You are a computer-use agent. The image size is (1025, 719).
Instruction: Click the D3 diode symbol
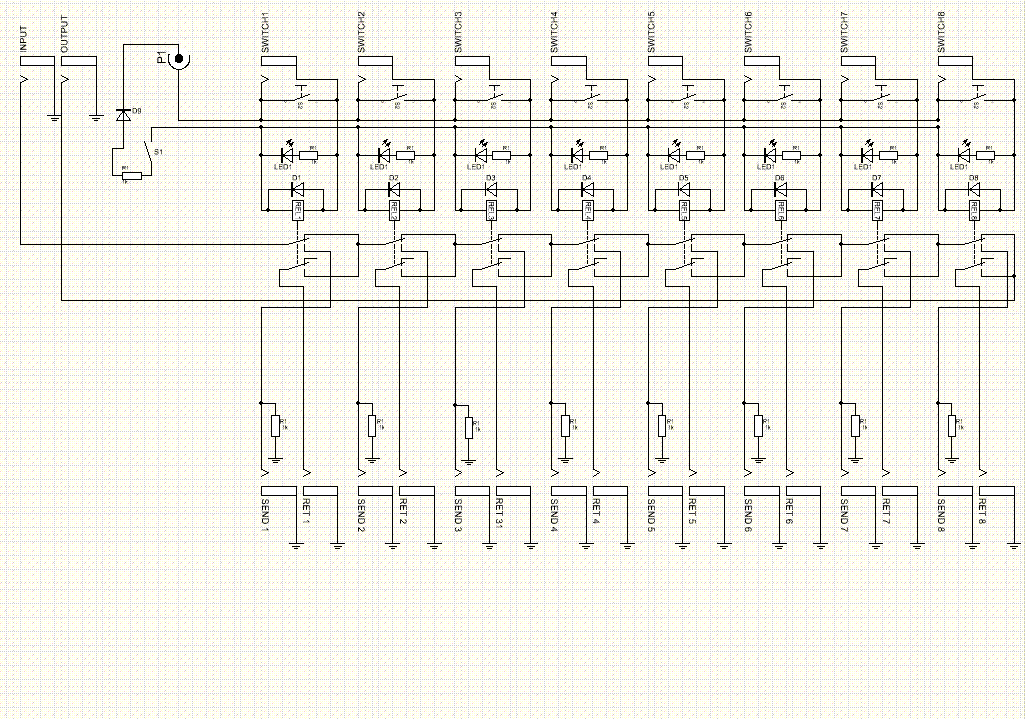click(x=490, y=190)
